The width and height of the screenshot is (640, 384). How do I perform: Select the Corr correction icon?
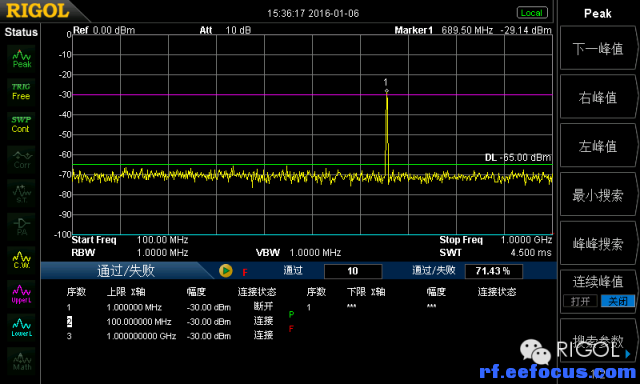[x=21, y=159]
